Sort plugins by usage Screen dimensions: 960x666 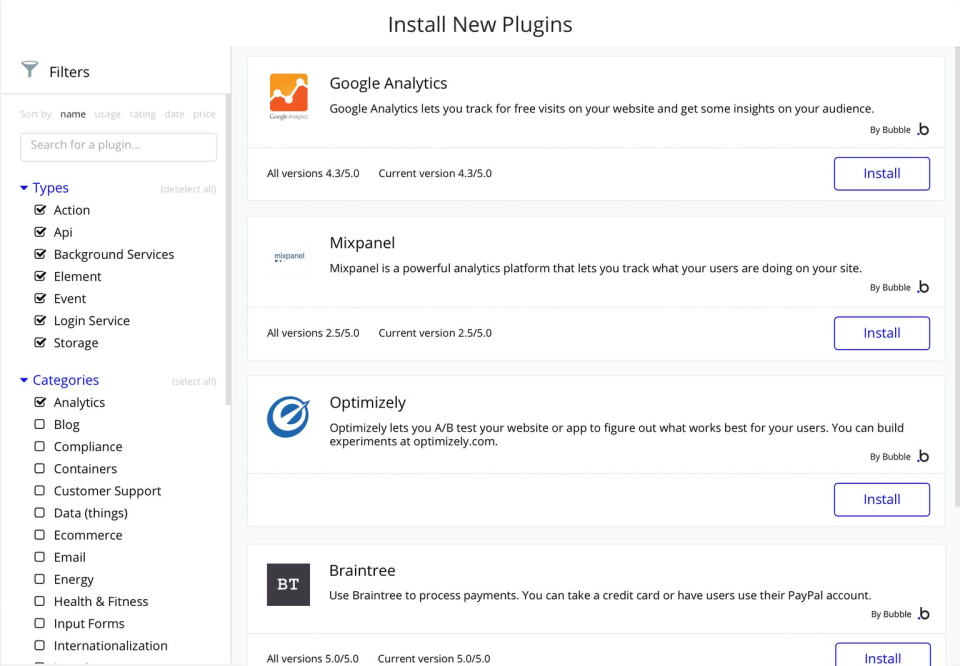click(x=107, y=114)
